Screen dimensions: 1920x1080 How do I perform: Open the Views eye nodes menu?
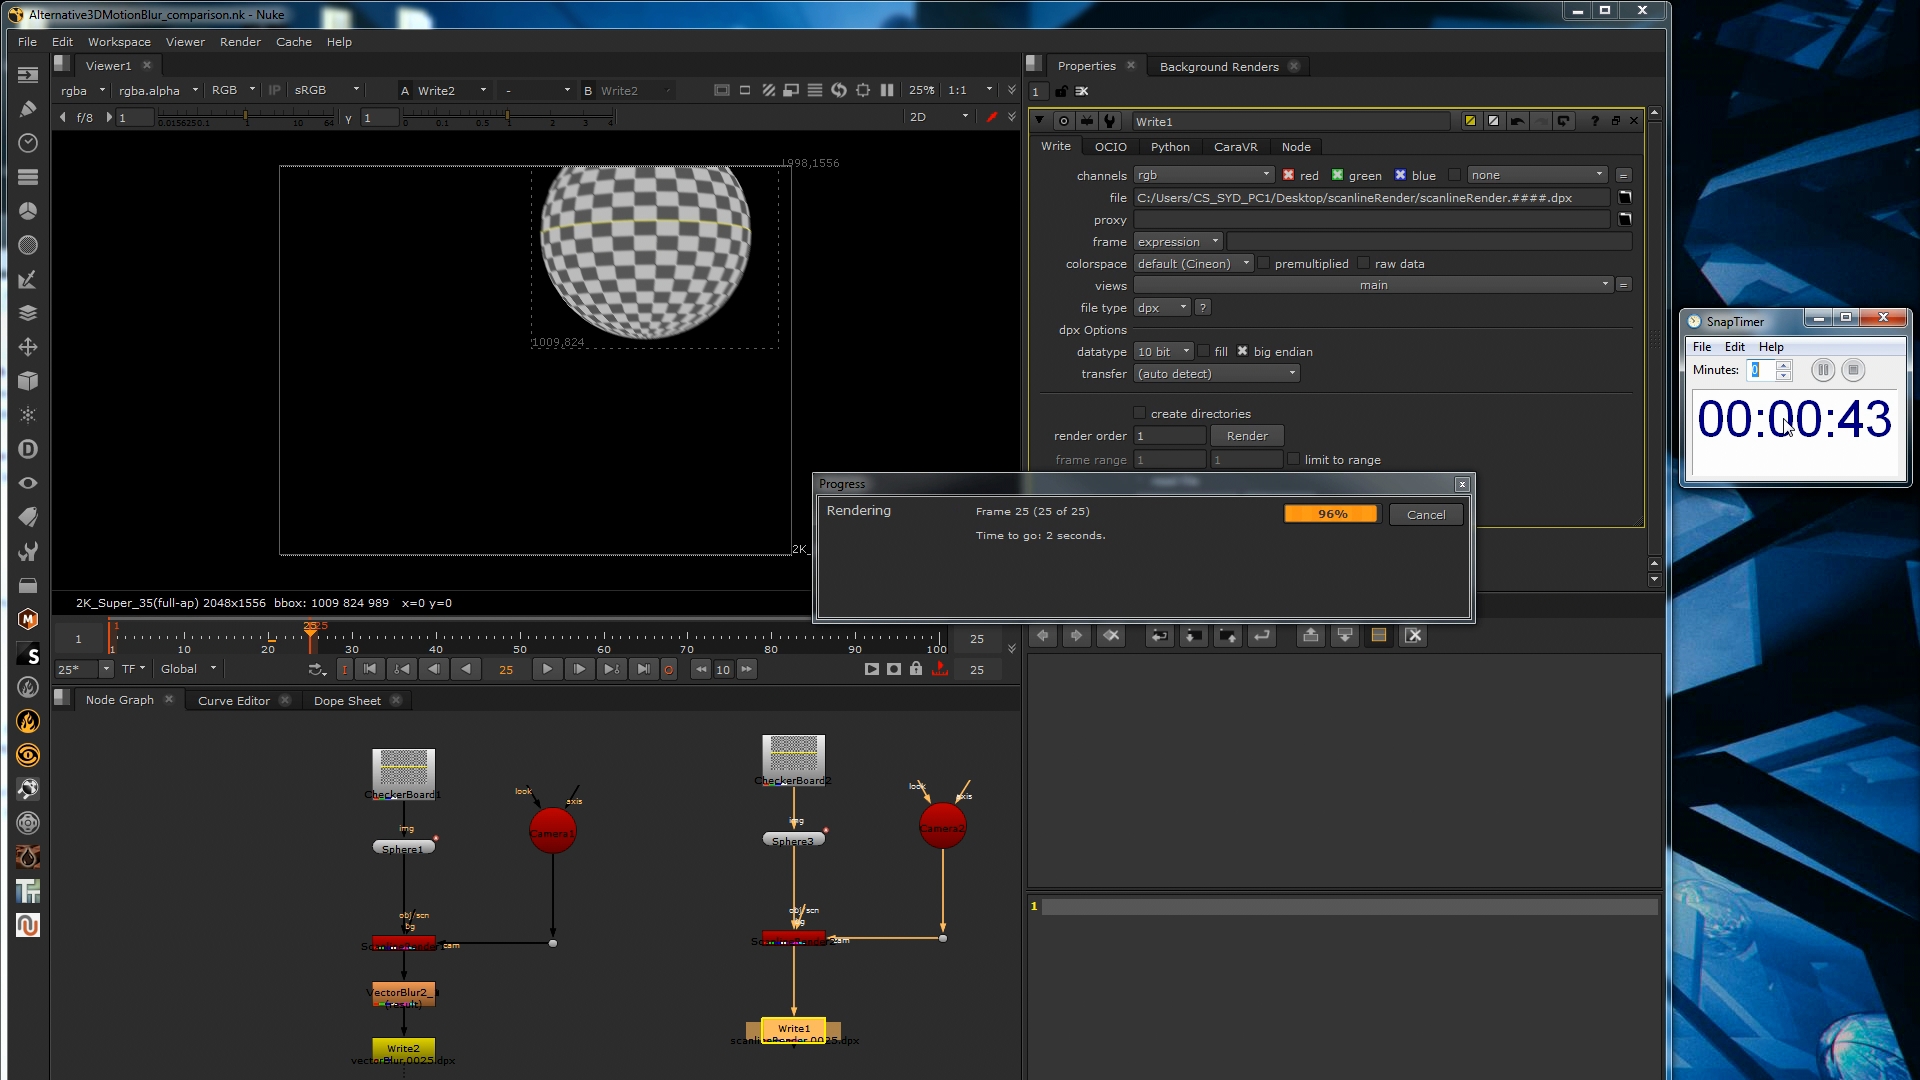pyautogui.click(x=28, y=483)
